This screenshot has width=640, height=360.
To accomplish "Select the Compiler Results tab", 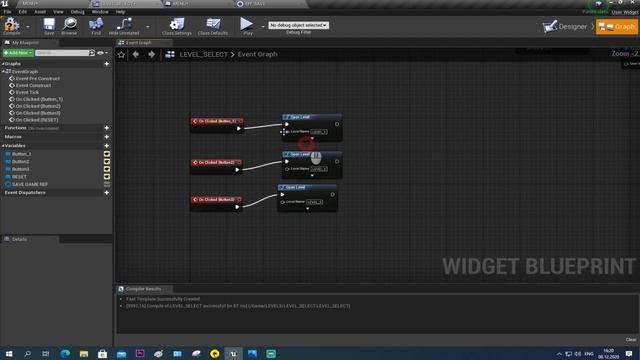I will [x=143, y=289].
